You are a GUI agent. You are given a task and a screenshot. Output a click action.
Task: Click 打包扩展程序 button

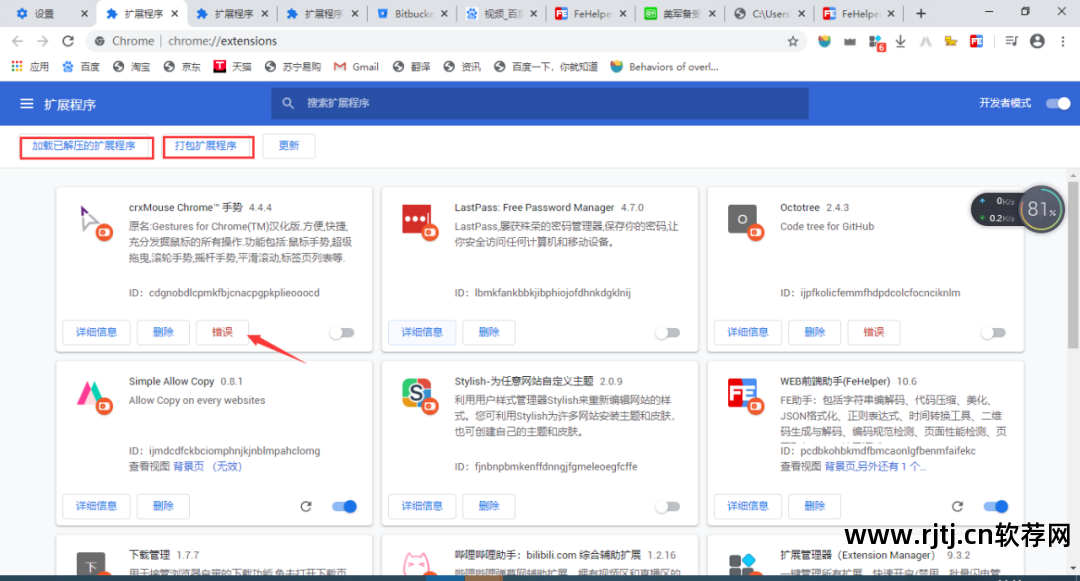point(207,147)
